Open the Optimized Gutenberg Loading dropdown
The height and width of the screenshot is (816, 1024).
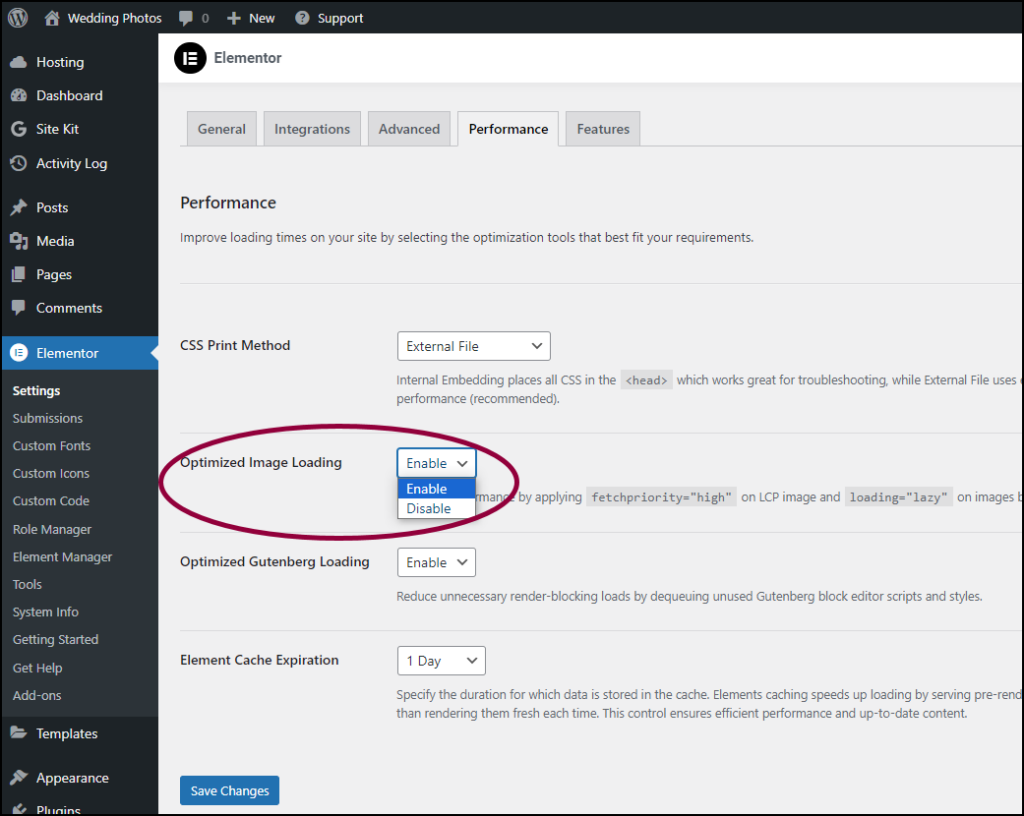click(436, 562)
